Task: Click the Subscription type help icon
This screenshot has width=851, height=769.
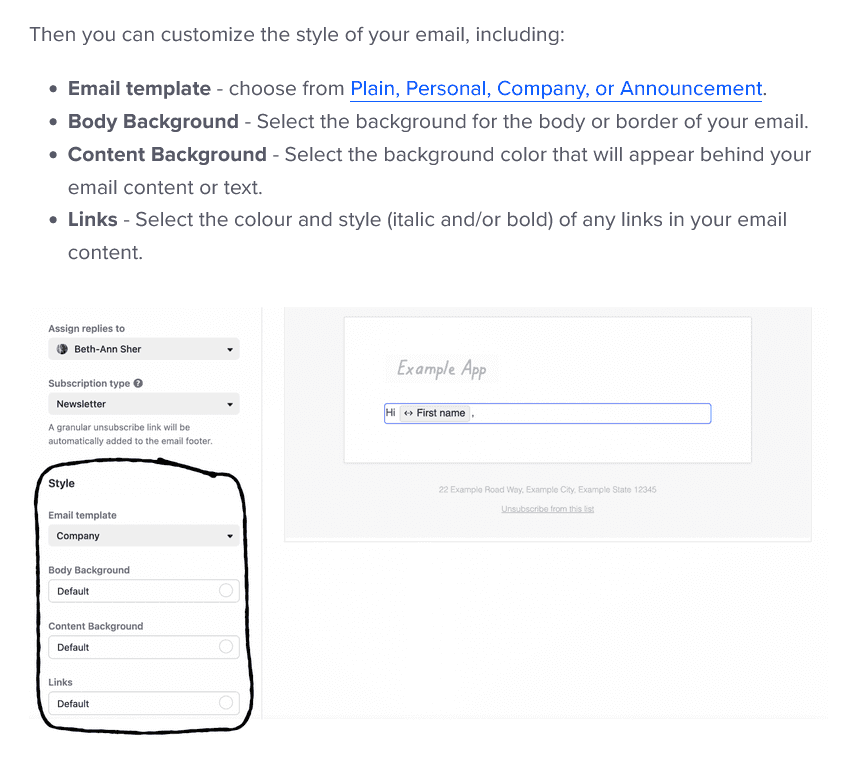Action: pyautogui.click(x=137, y=383)
